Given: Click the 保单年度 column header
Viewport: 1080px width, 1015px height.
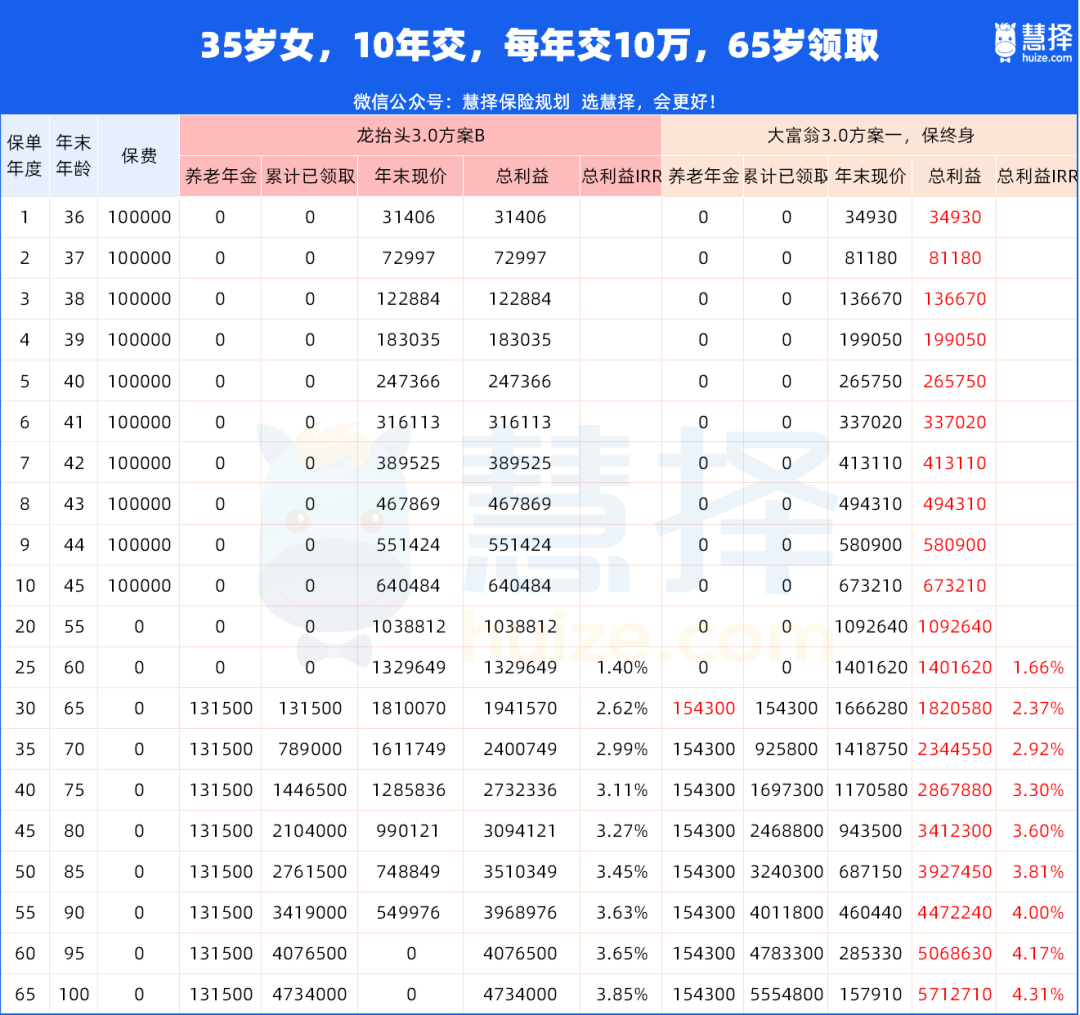Looking at the screenshot, I should 25,155.
